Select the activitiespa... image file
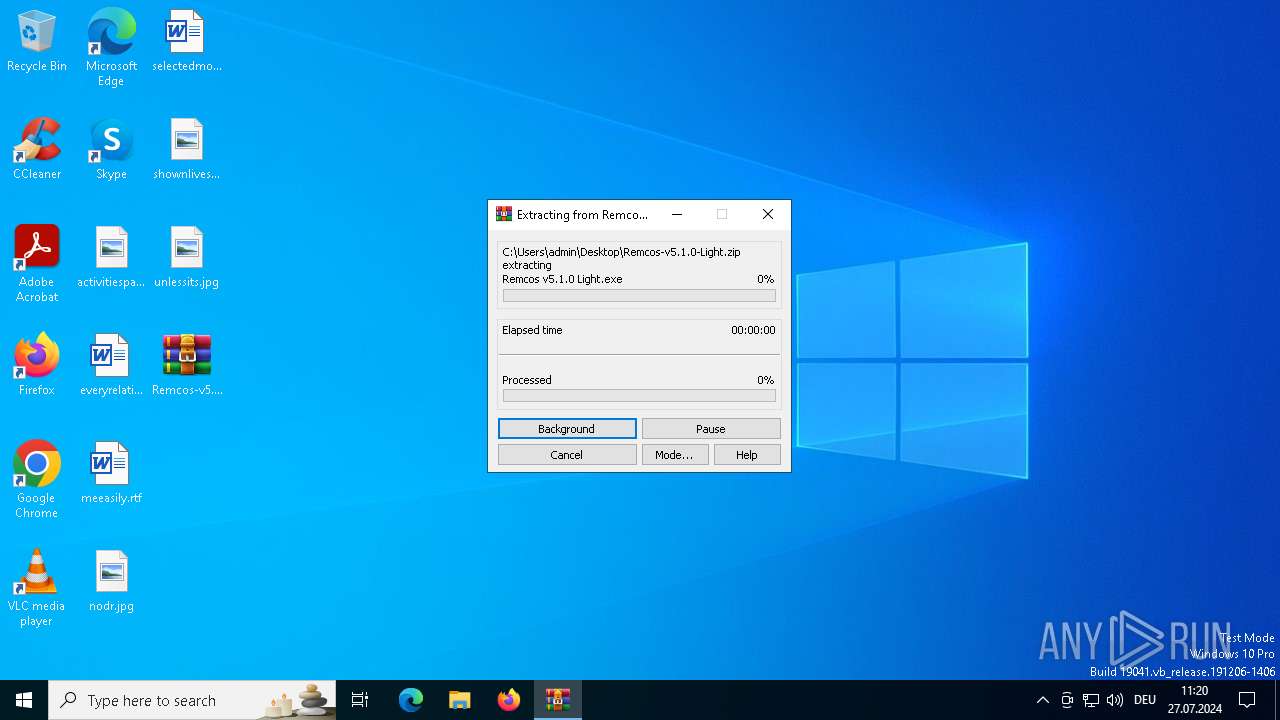This screenshot has width=1280, height=720. click(x=111, y=258)
